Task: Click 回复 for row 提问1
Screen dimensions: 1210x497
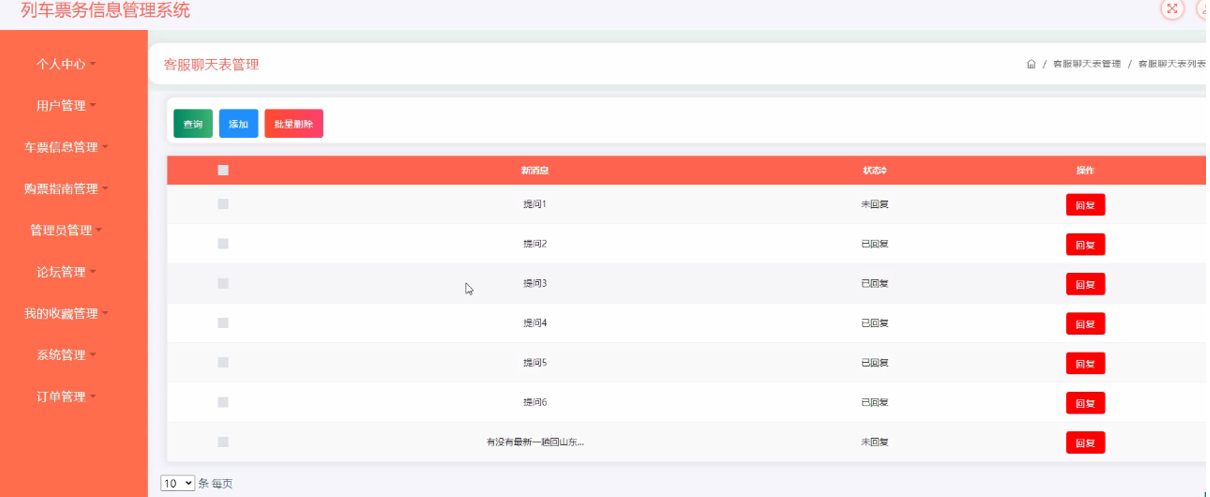Action: coord(1085,205)
